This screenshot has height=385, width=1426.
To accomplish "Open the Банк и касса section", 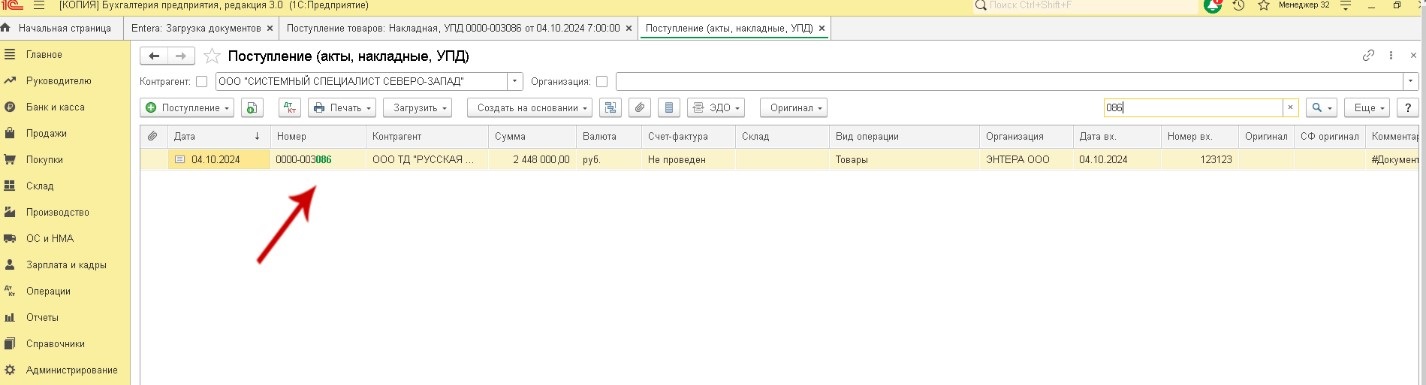I will click(55, 106).
